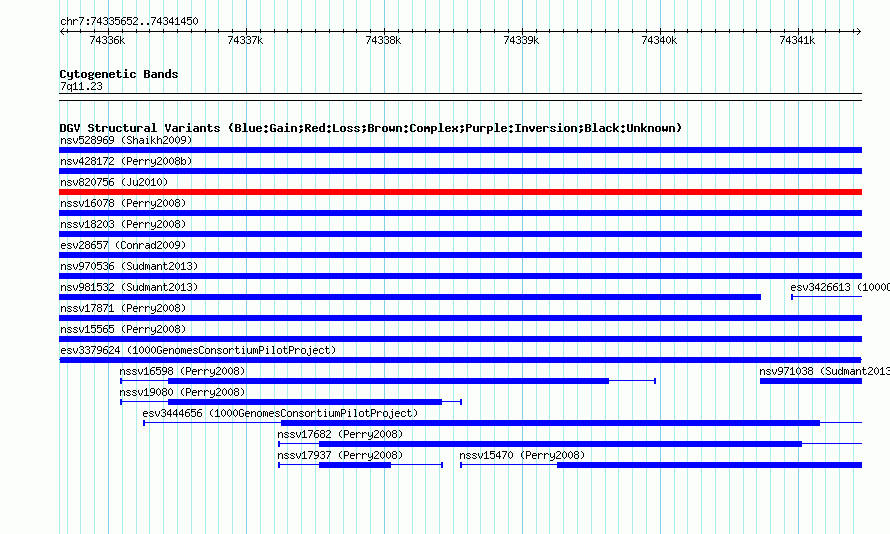The image size is (890, 534).
Task: Click the blue bar of nssv15470
Action: pos(710,465)
